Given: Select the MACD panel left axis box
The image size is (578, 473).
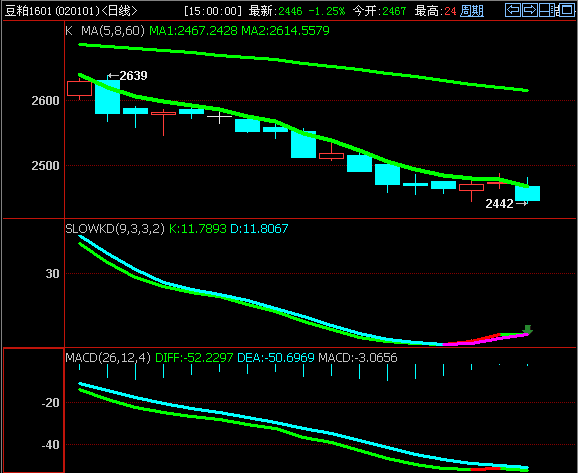Looking at the screenshot, I should (x=34, y=410).
